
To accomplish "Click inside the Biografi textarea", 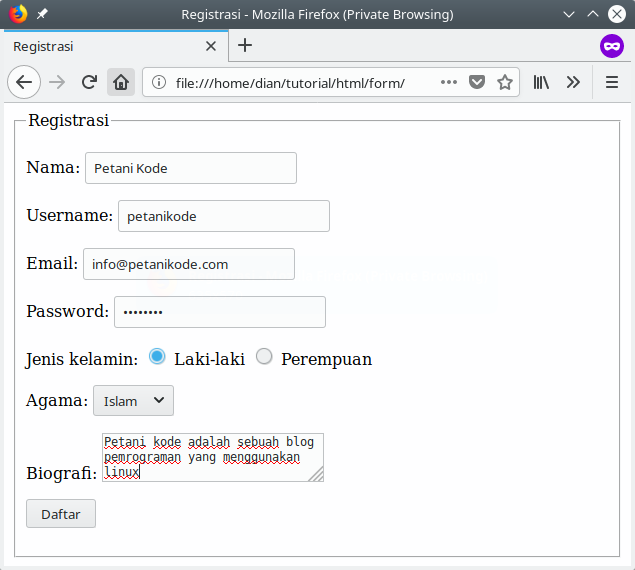I will [213, 457].
